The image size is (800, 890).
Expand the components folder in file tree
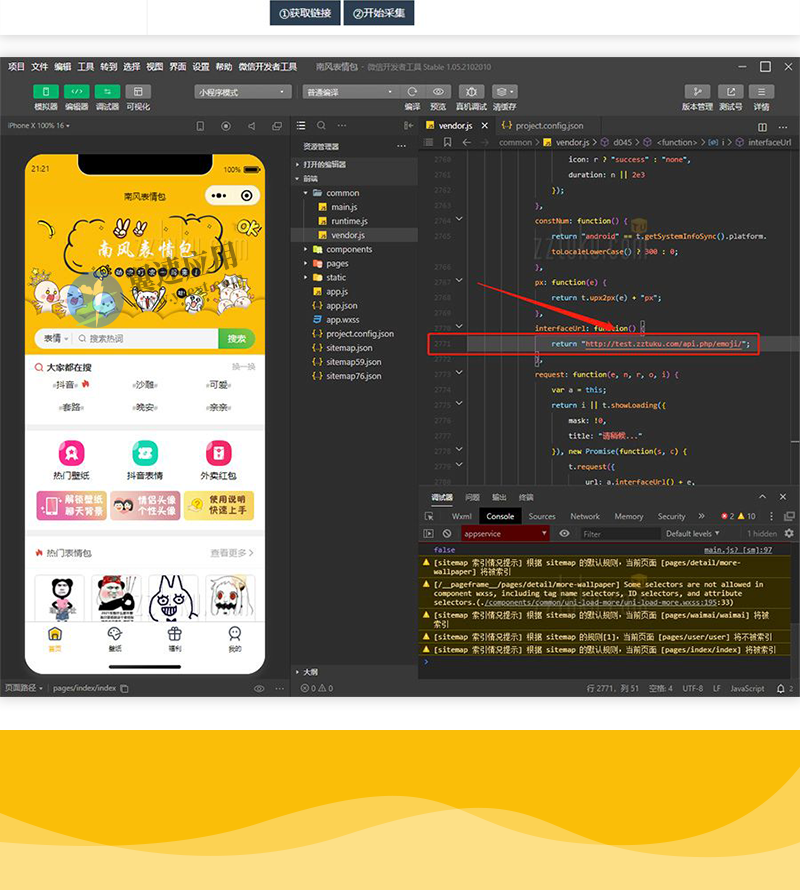tap(348, 250)
